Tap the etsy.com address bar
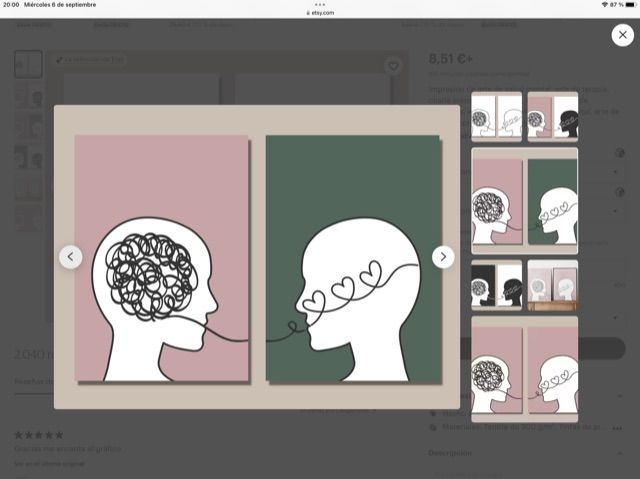 tap(320, 13)
